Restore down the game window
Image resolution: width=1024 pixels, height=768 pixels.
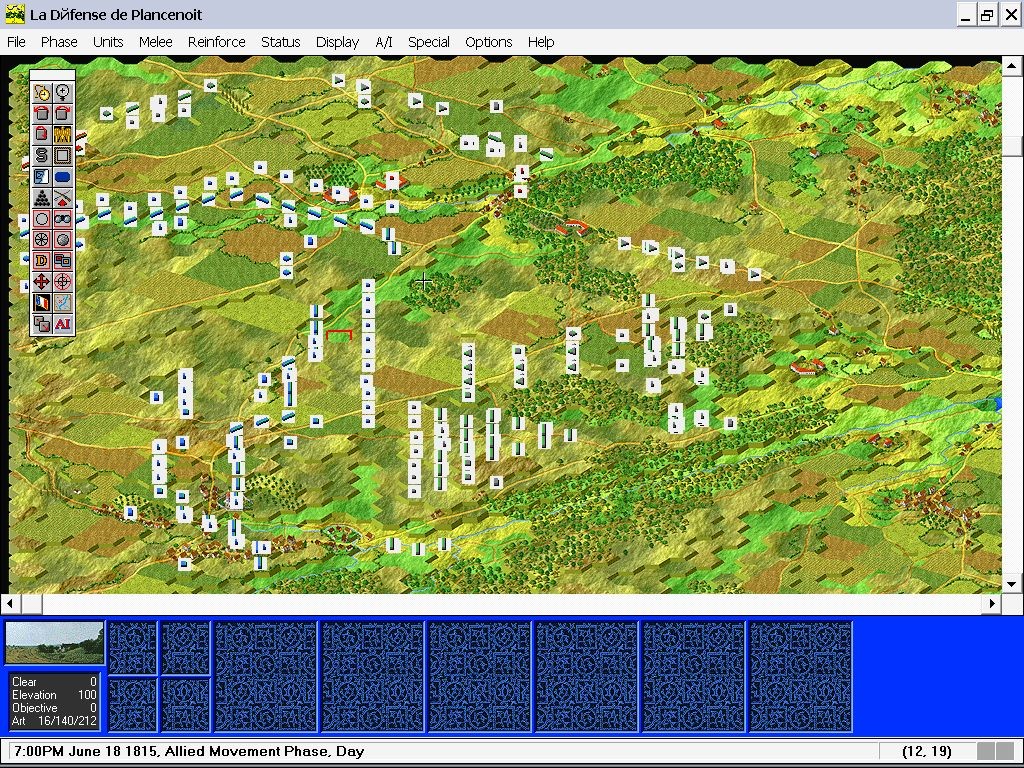click(987, 14)
